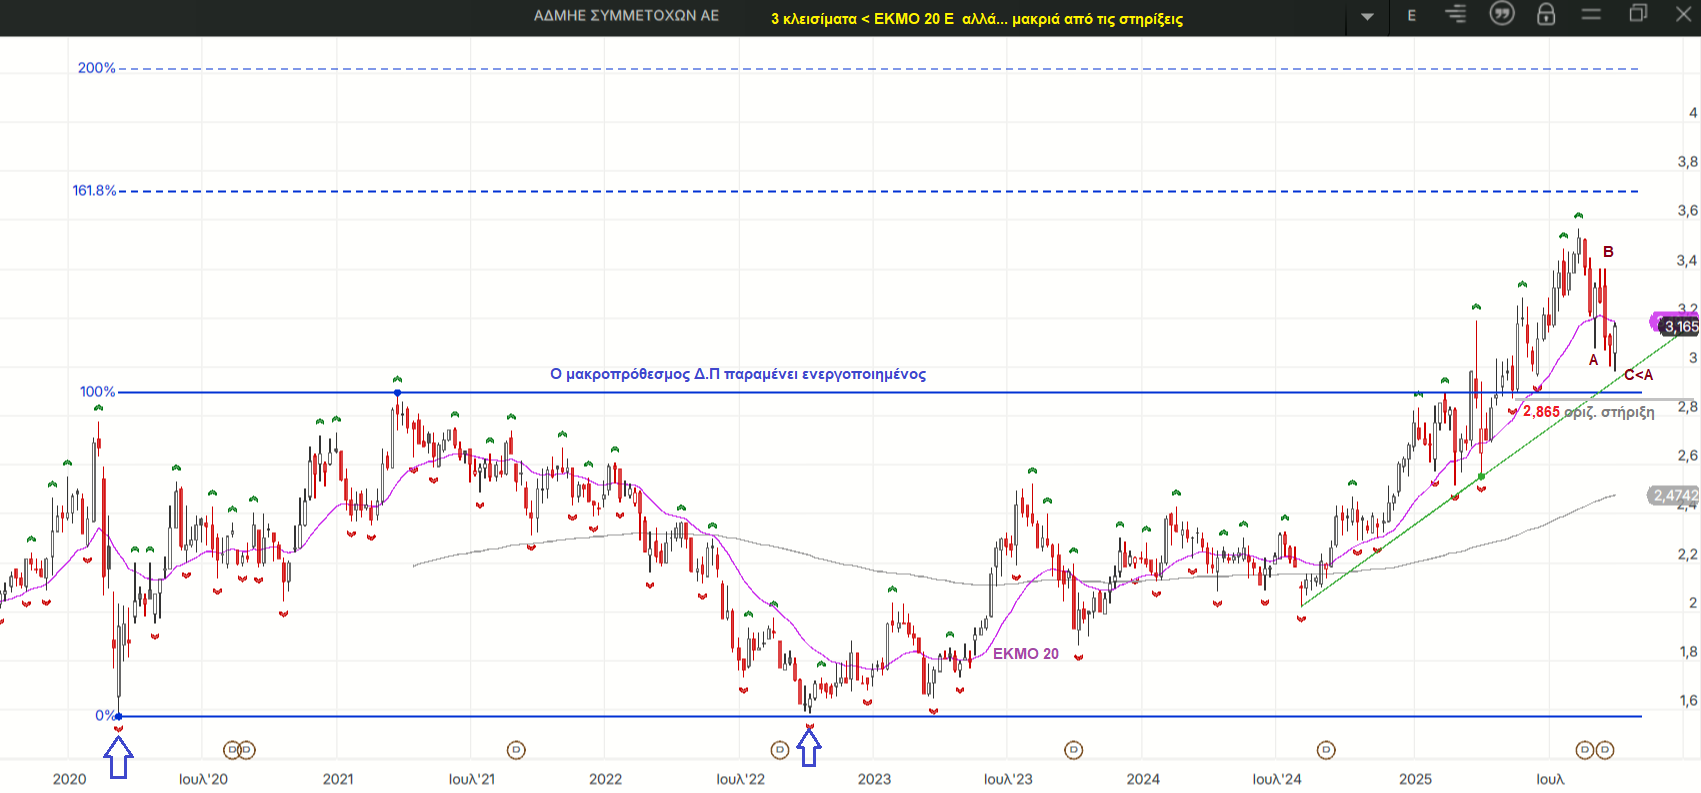Image resolution: width=1701 pixels, height=793 pixels.
Task: Click the 'E' interval button in toolbar
Action: (x=1412, y=16)
